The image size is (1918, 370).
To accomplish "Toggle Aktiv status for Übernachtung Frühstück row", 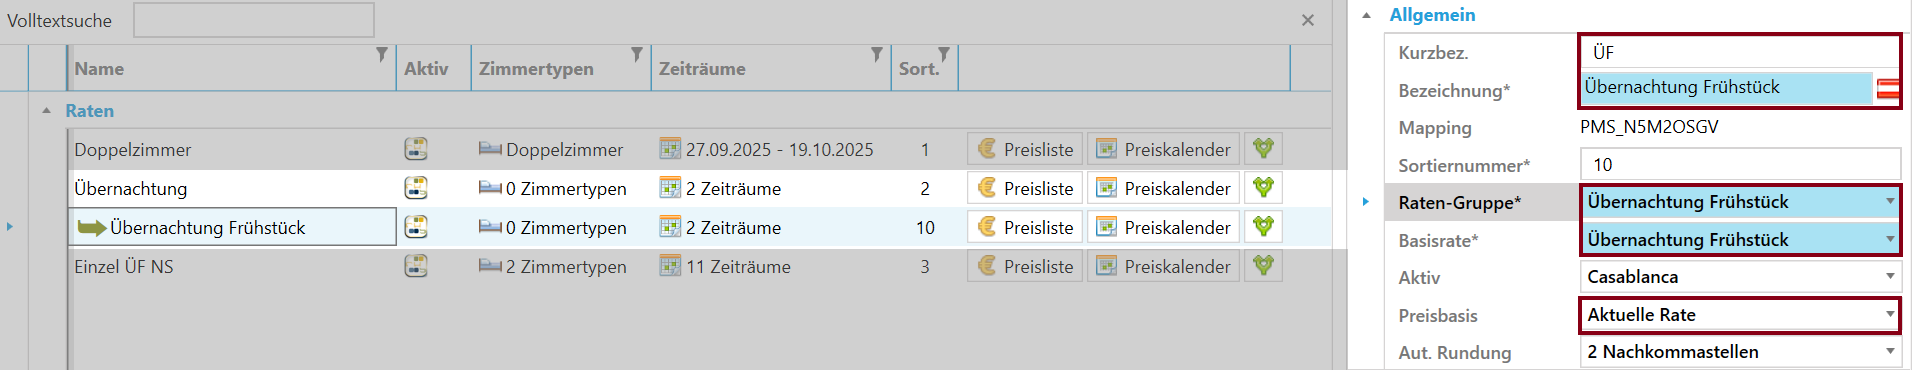I will pyautogui.click(x=416, y=227).
